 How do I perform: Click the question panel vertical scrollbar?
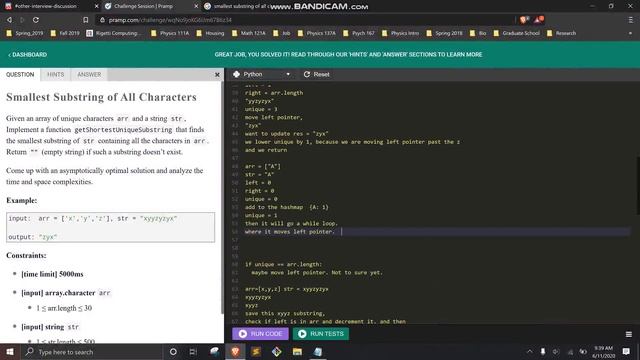[222, 197]
